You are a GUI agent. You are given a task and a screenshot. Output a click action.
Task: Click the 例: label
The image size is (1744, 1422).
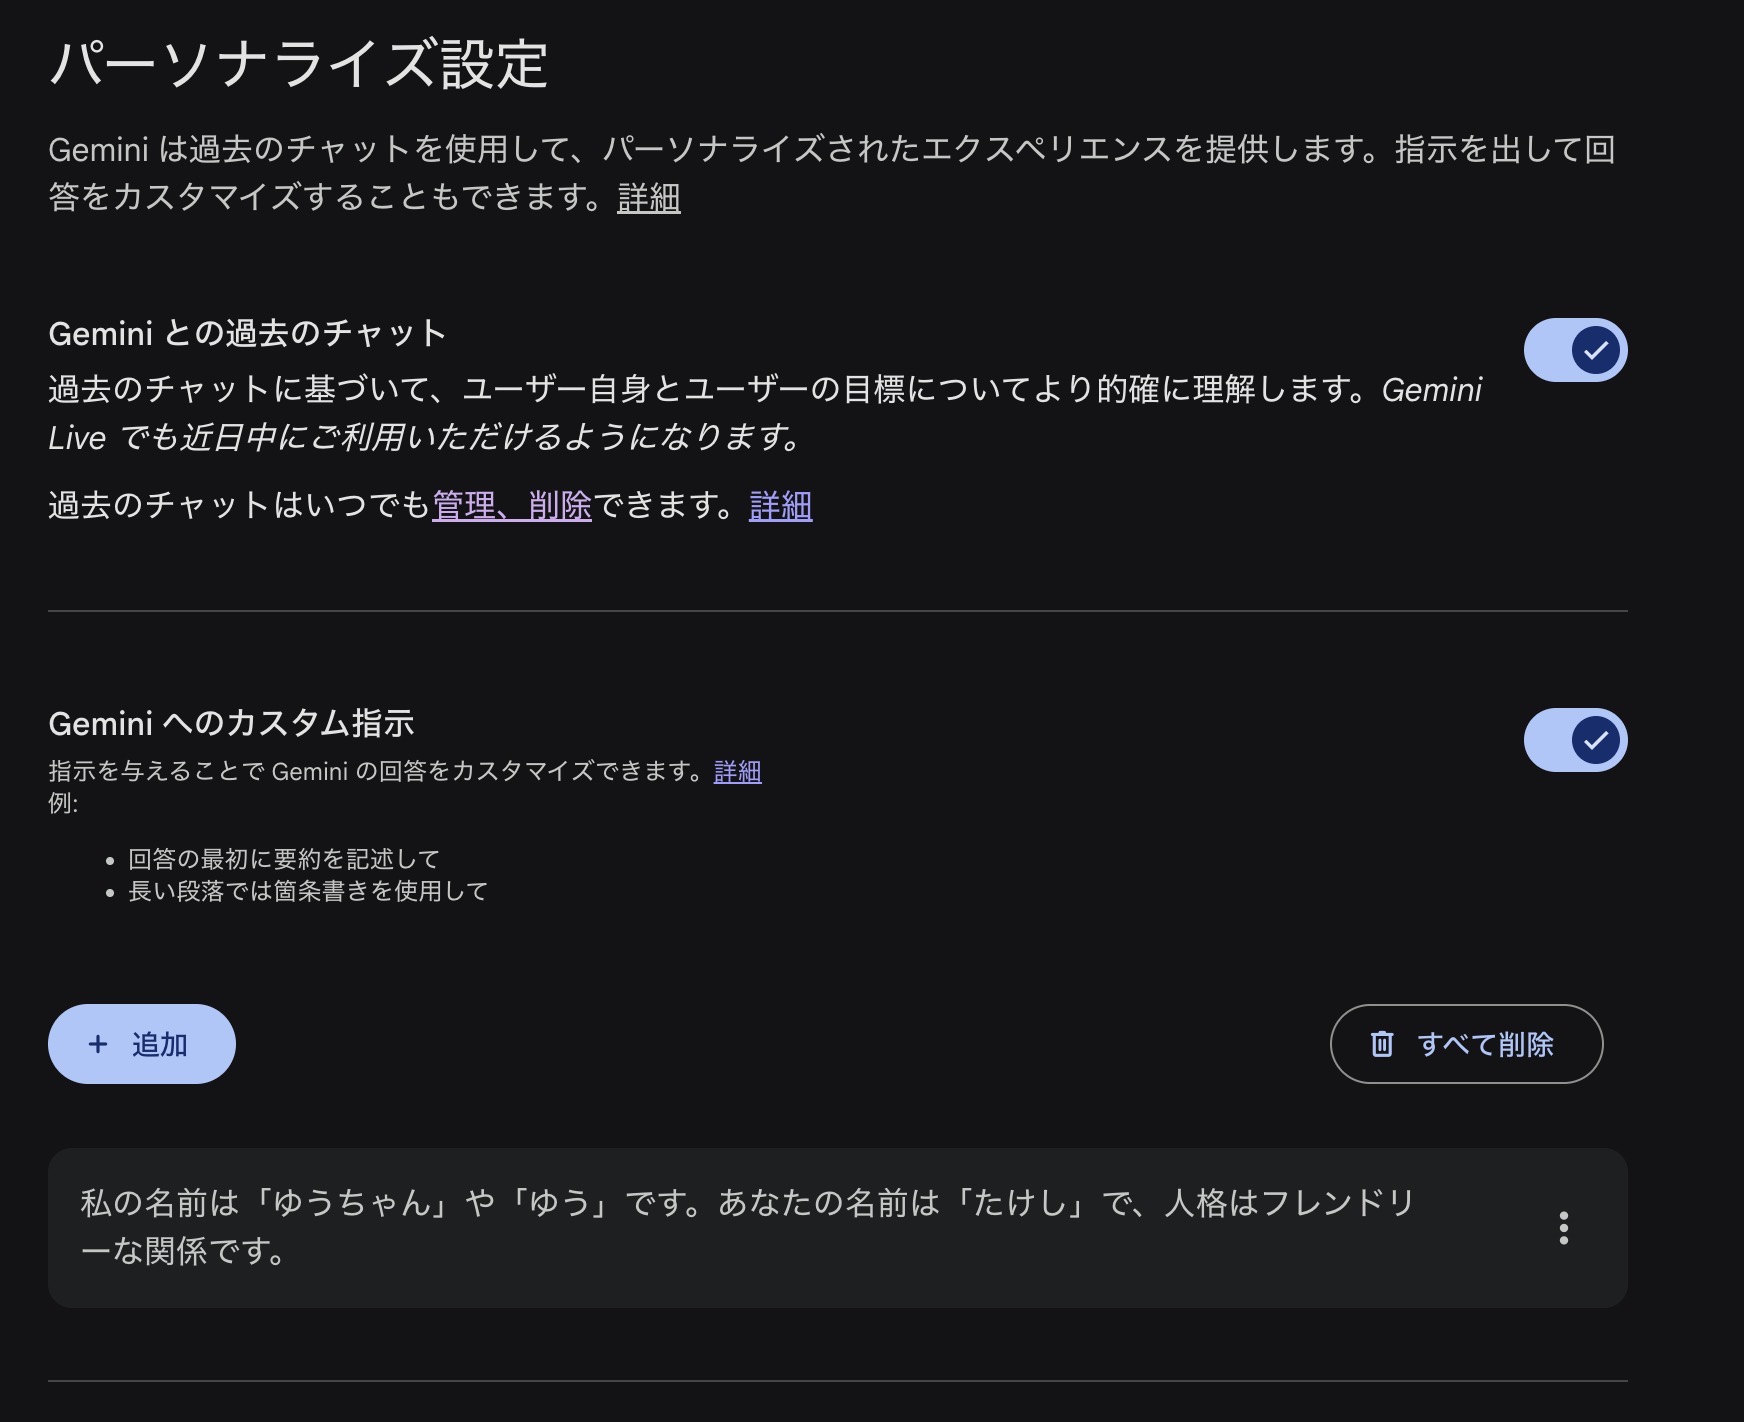[63, 803]
